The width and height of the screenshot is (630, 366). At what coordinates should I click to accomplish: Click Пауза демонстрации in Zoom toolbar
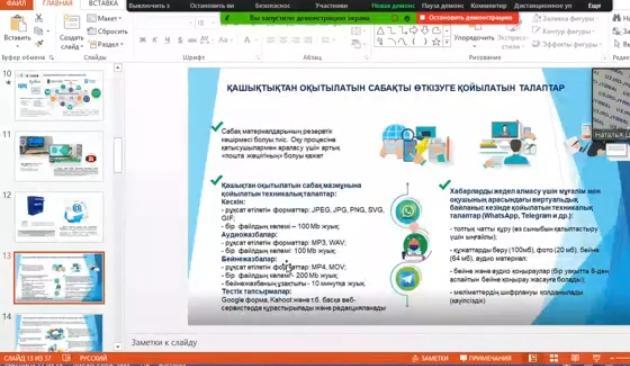442,6
